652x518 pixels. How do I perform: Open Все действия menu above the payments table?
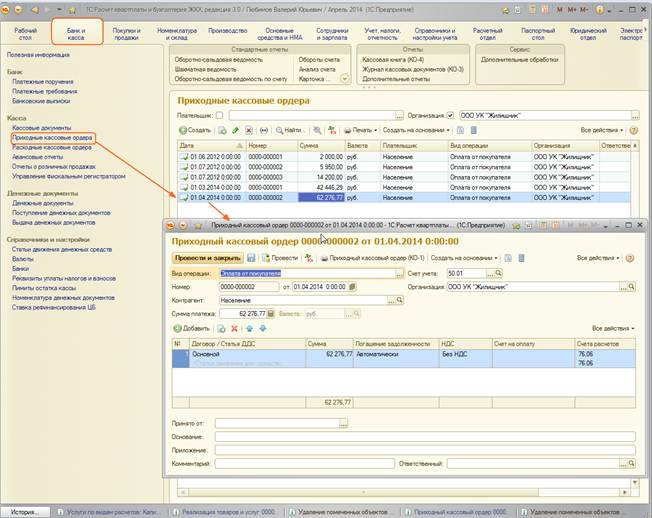tap(613, 328)
